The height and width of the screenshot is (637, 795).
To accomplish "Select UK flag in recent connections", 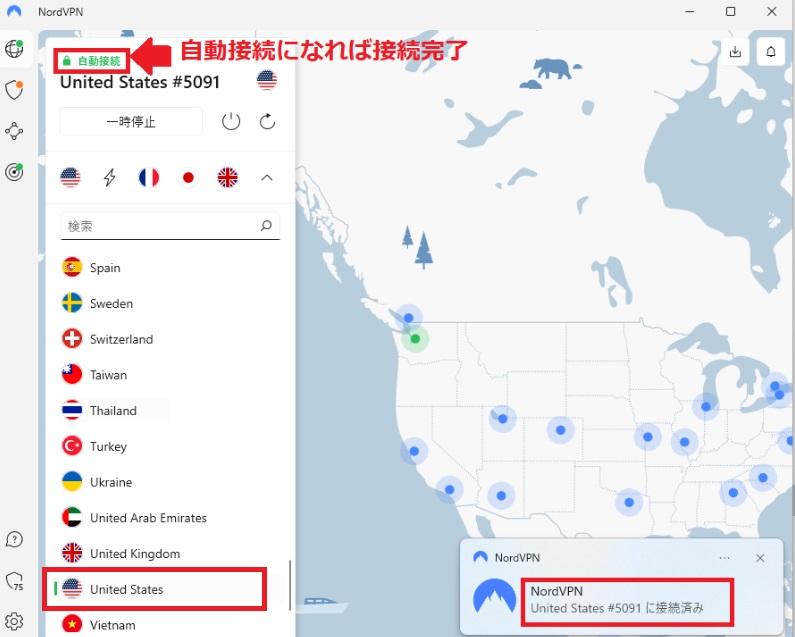I will click(x=227, y=178).
